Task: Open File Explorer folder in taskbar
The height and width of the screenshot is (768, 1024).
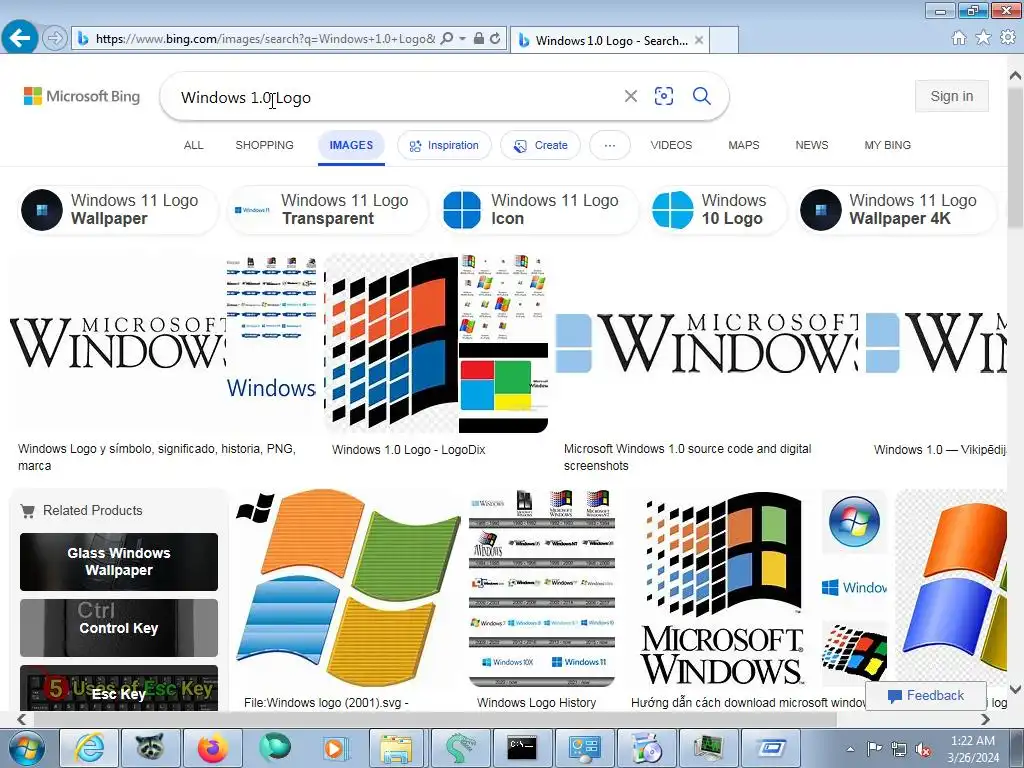Action: coord(396,748)
